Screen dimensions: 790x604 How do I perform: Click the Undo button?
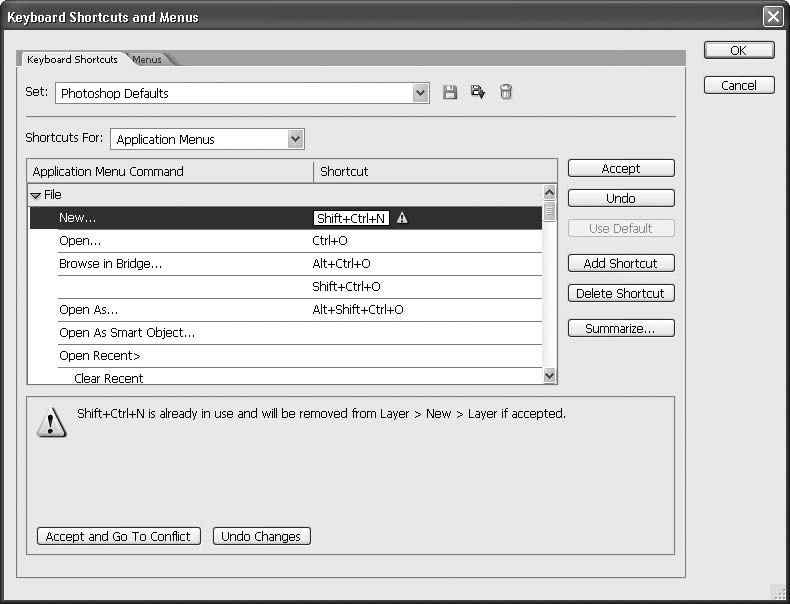coord(621,198)
